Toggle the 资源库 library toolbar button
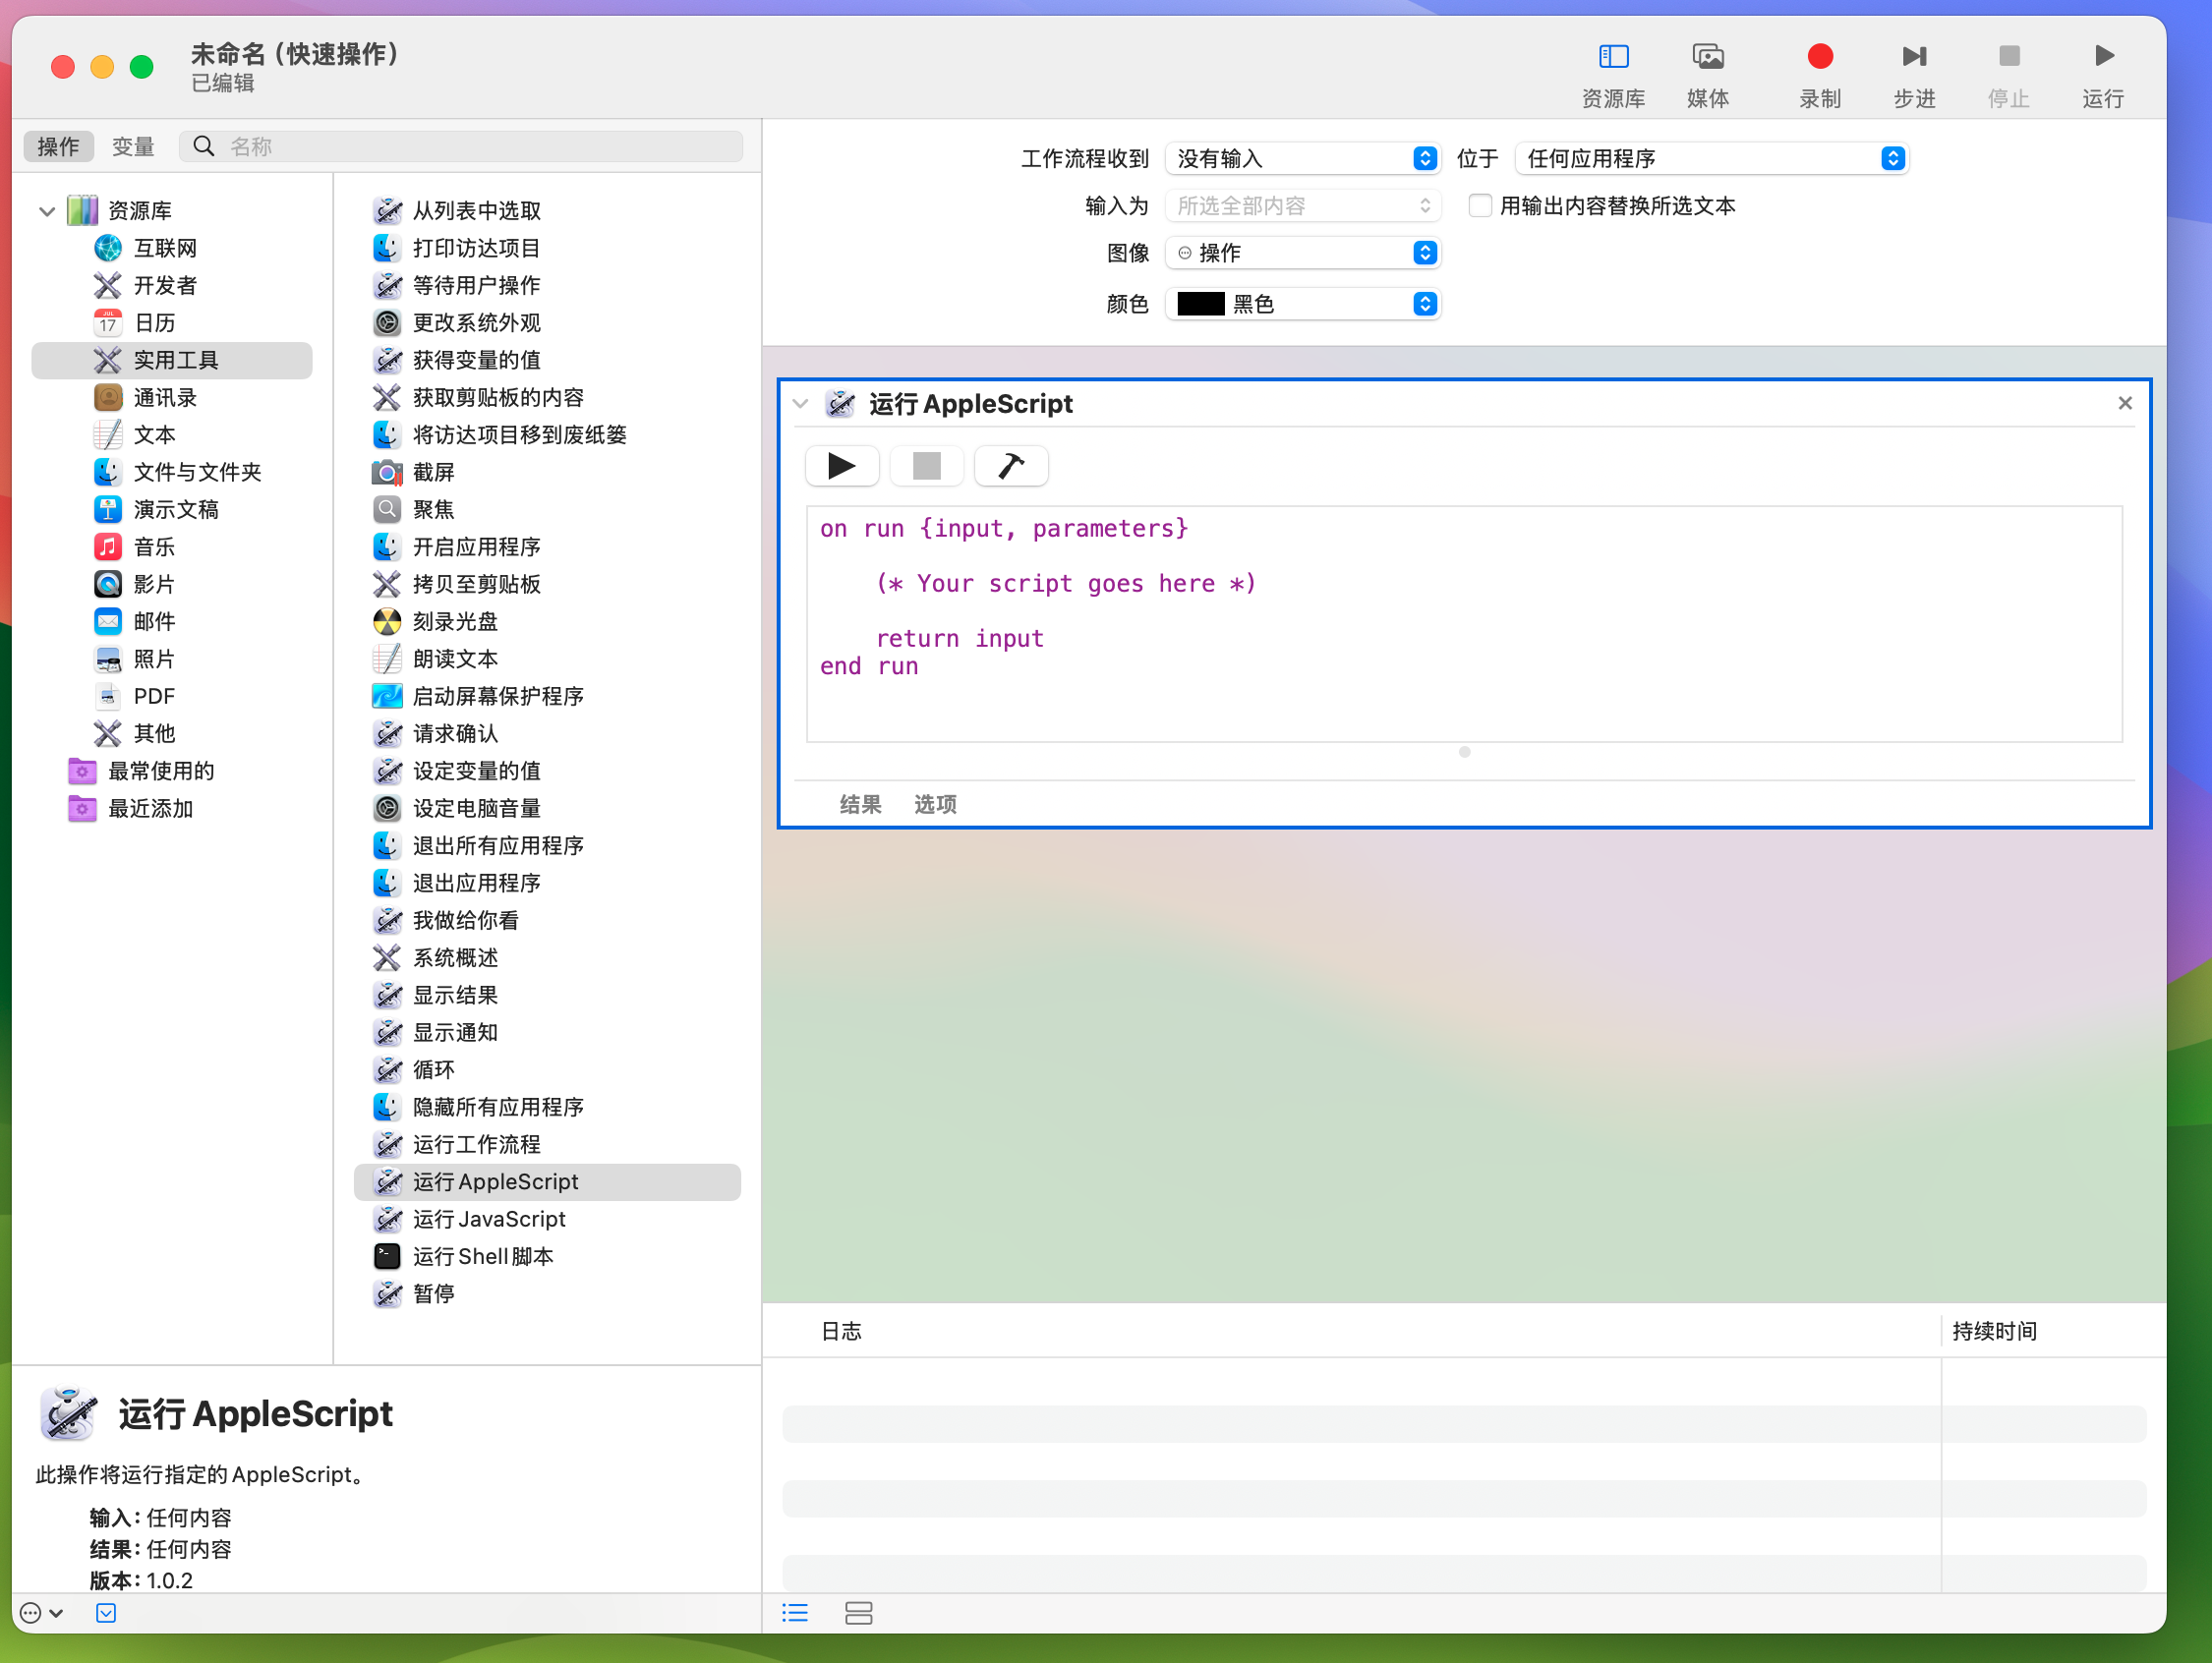Viewport: 2212px width, 1663px height. click(1613, 74)
